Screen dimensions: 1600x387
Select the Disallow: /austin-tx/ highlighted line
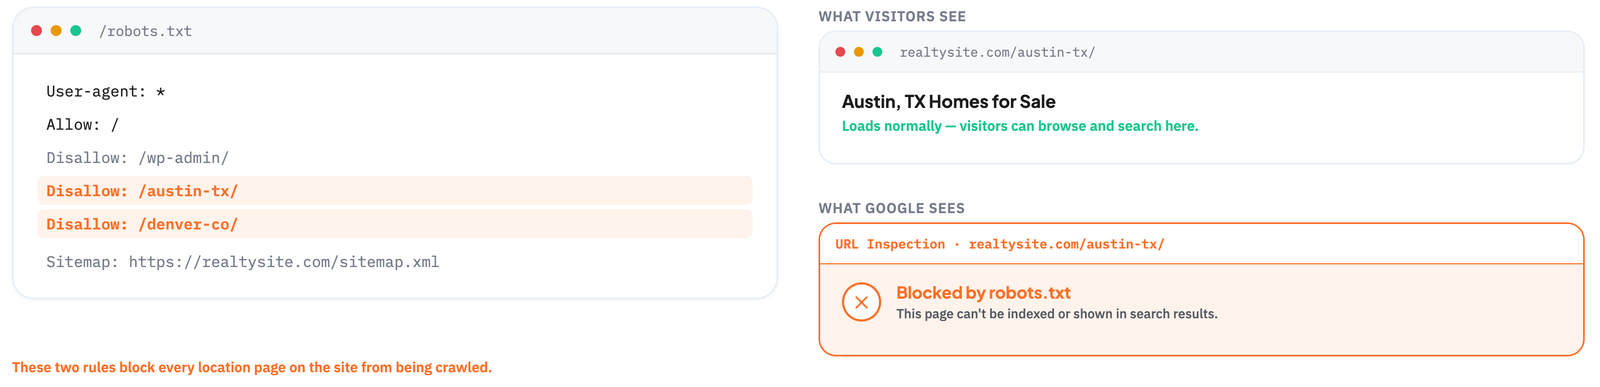395,191
